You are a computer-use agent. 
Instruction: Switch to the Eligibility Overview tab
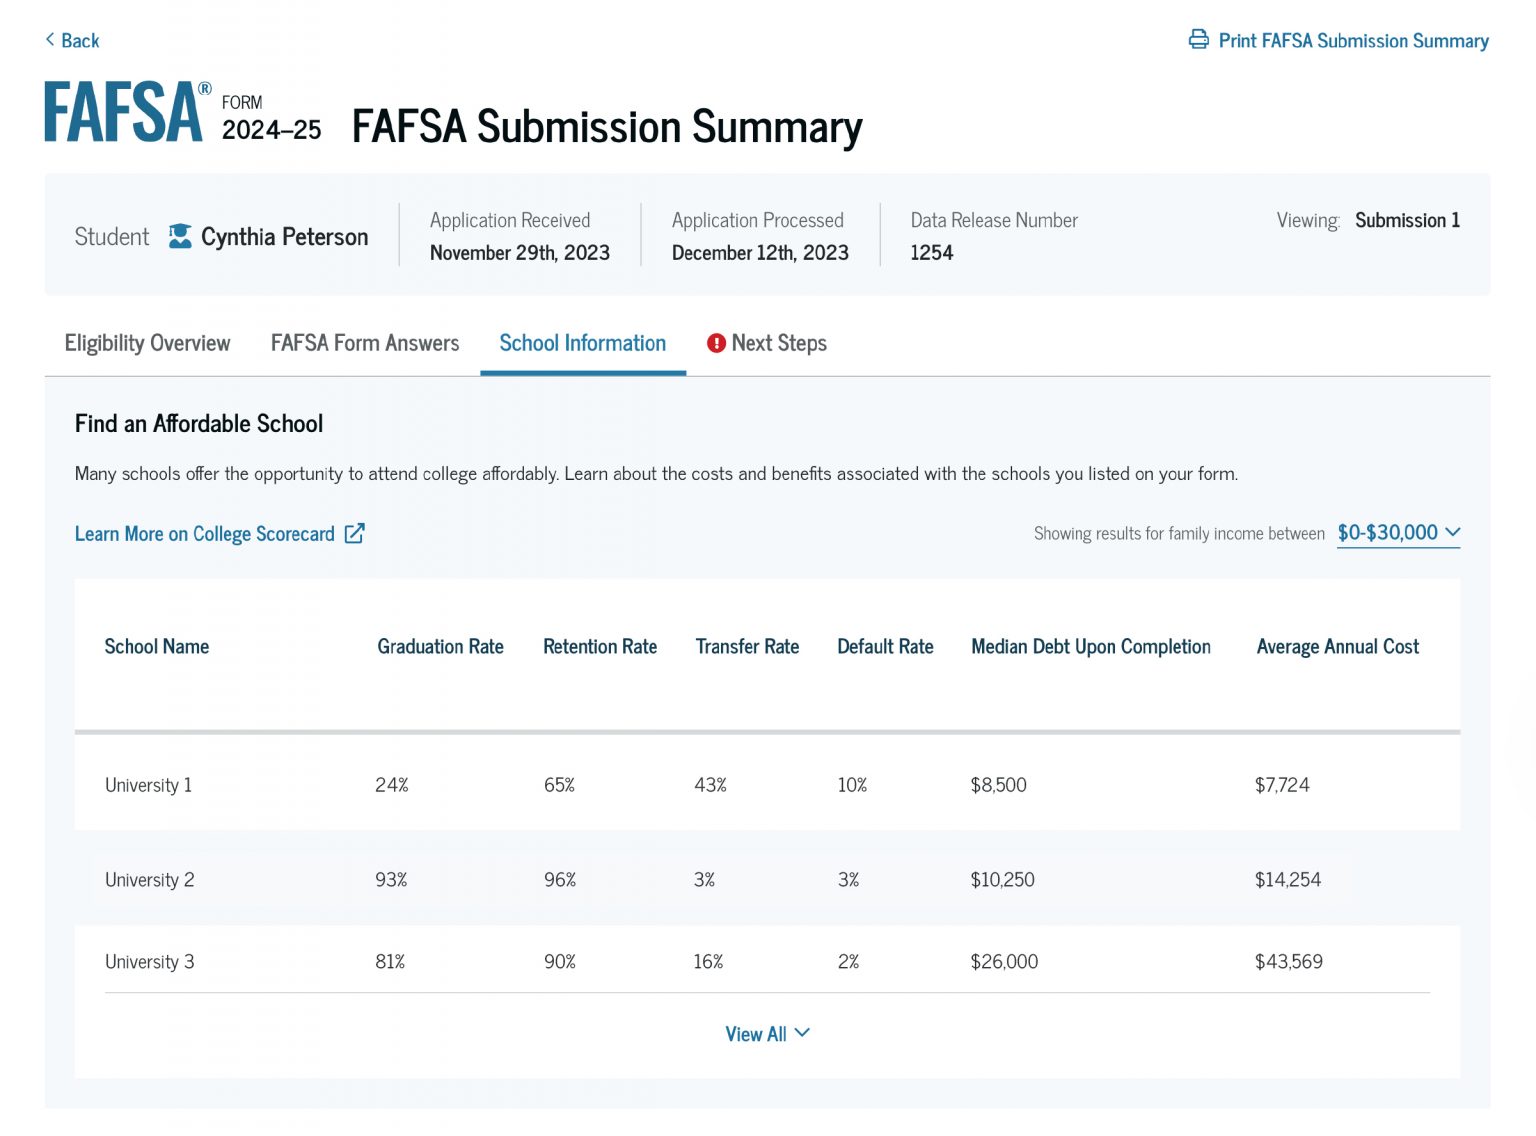click(146, 342)
